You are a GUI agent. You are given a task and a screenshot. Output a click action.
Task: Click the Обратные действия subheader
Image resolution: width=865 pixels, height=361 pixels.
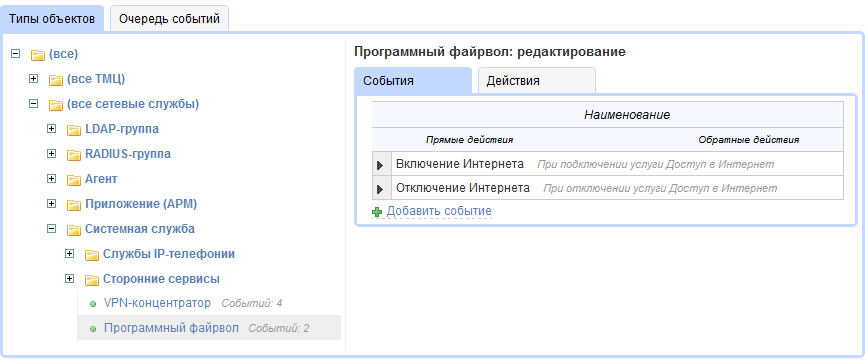[749, 140]
